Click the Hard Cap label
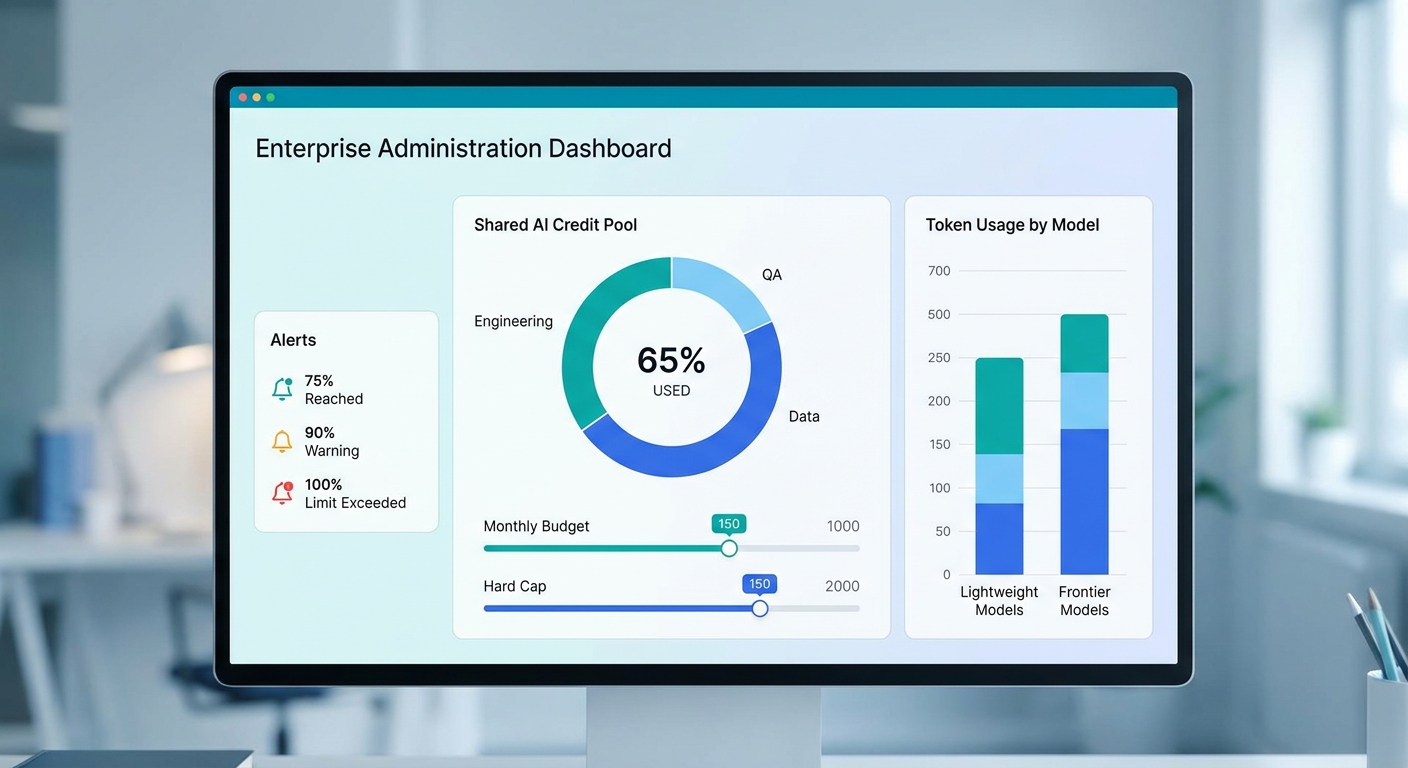Image resolution: width=1408 pixels, height=768 pixels. coord(515,586)
